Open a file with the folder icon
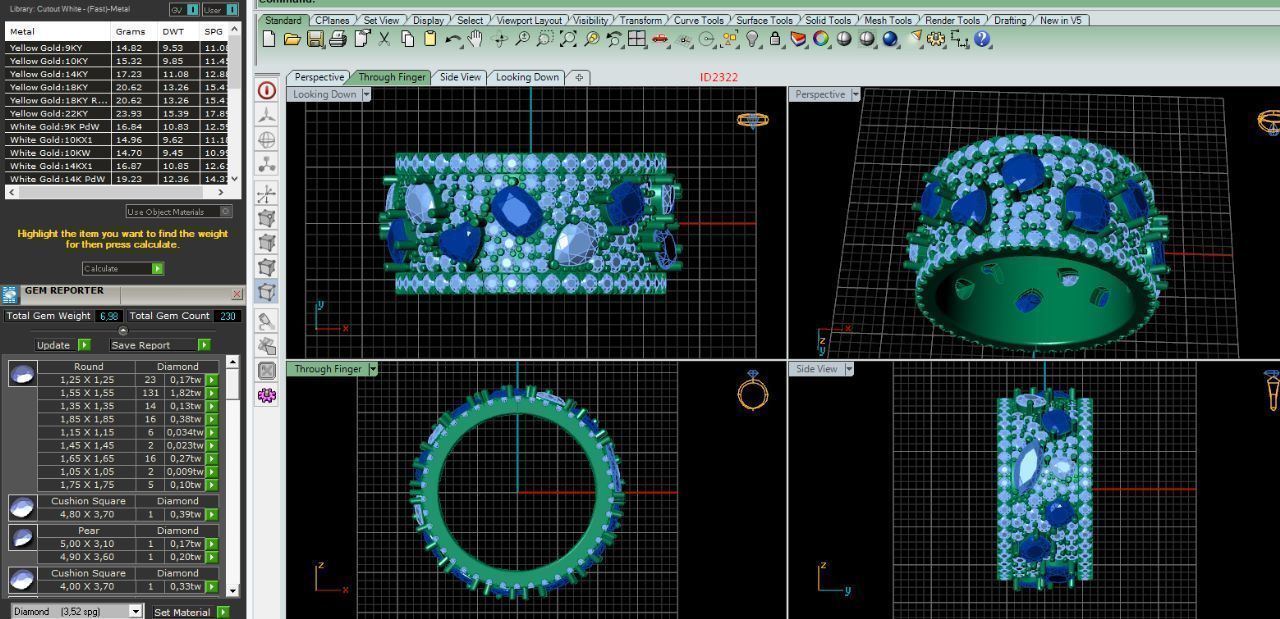Viewport: 1280px width, 619px height. (292, 39)
